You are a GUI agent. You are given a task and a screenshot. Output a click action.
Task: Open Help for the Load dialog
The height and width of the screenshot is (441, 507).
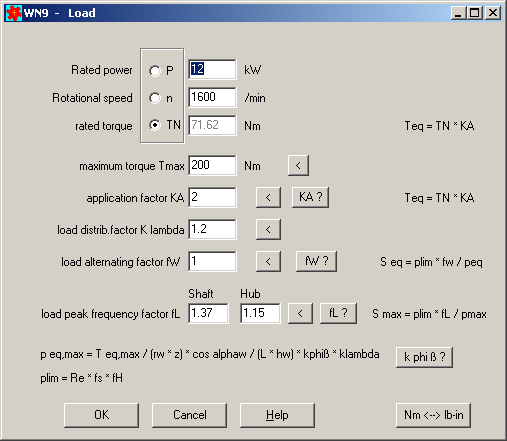(277, 415)
